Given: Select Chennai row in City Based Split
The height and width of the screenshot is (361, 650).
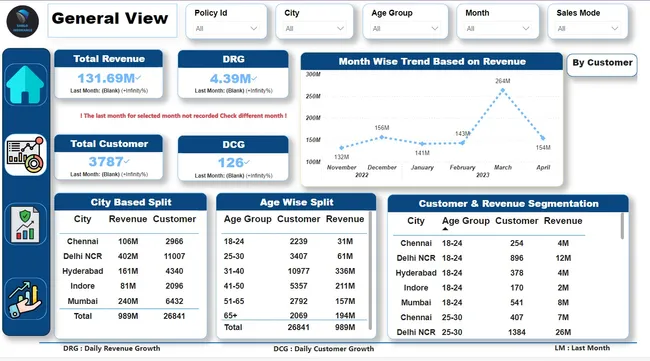Looking at the screenshot, I should 129,241.
